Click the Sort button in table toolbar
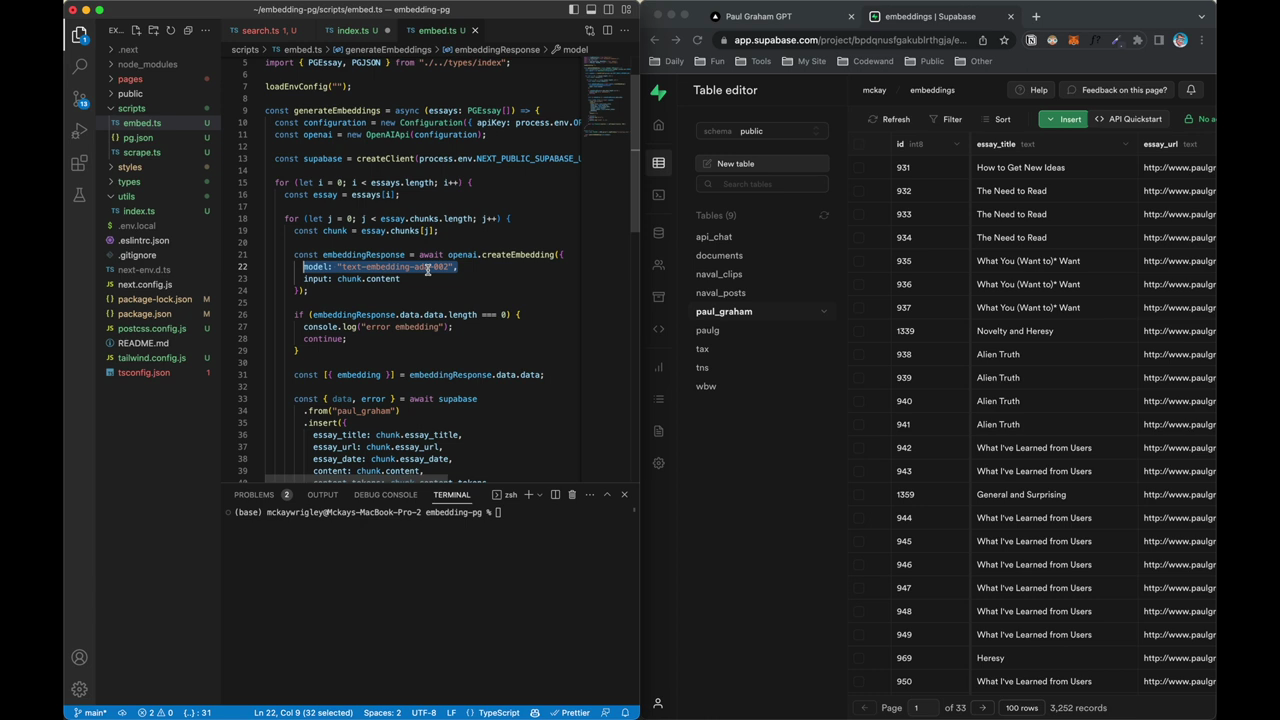This screenshot has height=720, width=1280. pos(995,119)
